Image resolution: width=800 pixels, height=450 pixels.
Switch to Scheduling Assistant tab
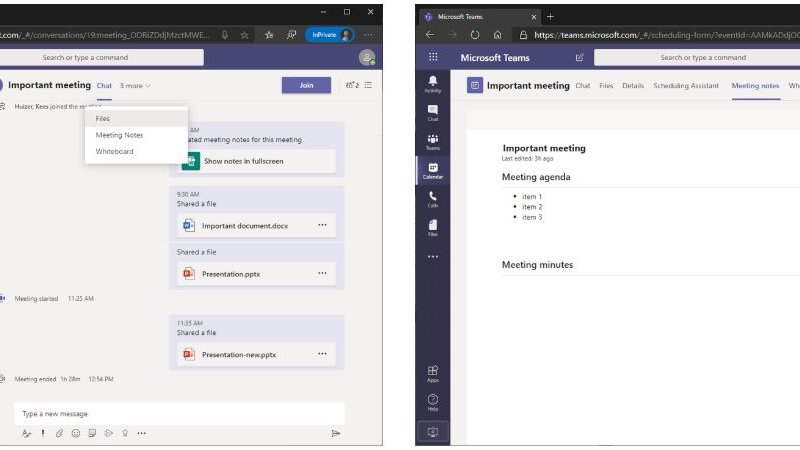[686, 86]
